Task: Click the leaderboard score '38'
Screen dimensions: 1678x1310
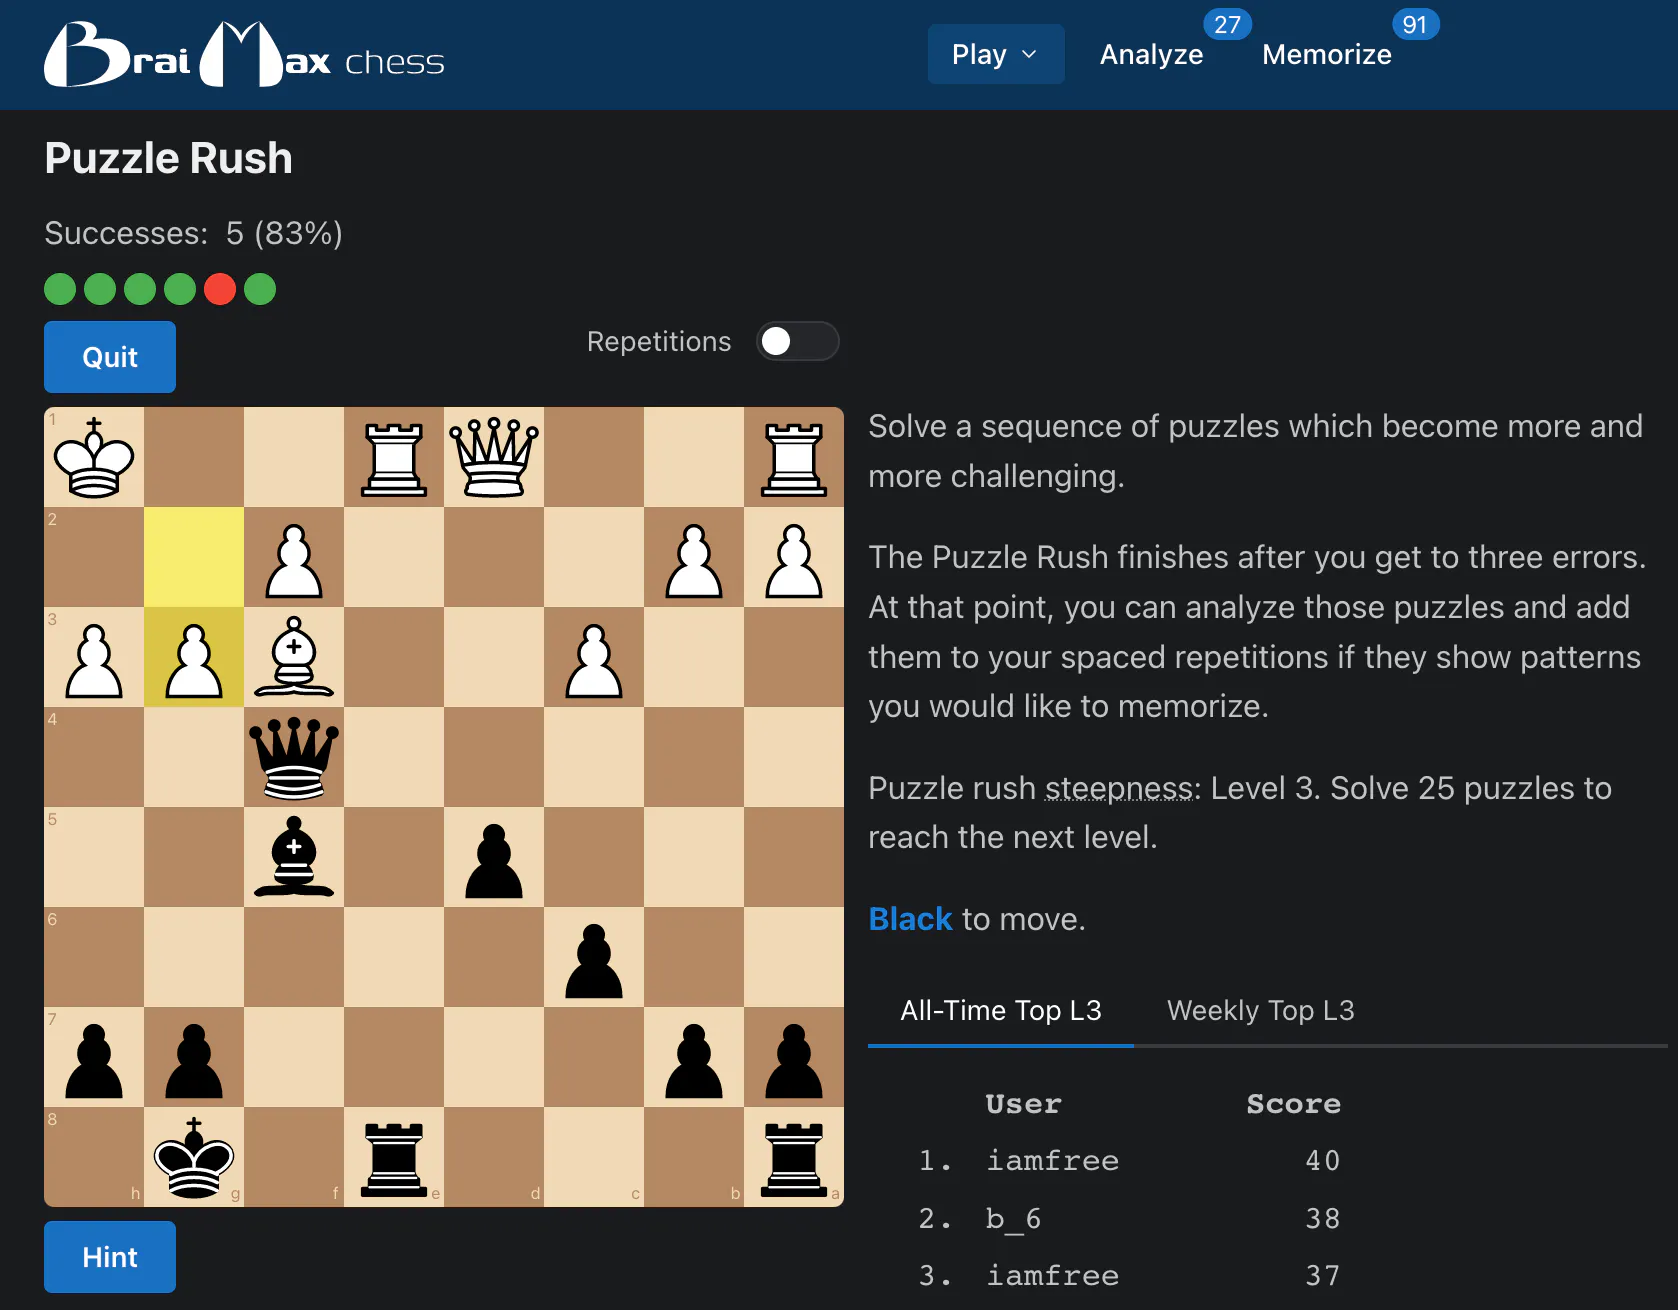Action: tap(1322, 1218)
